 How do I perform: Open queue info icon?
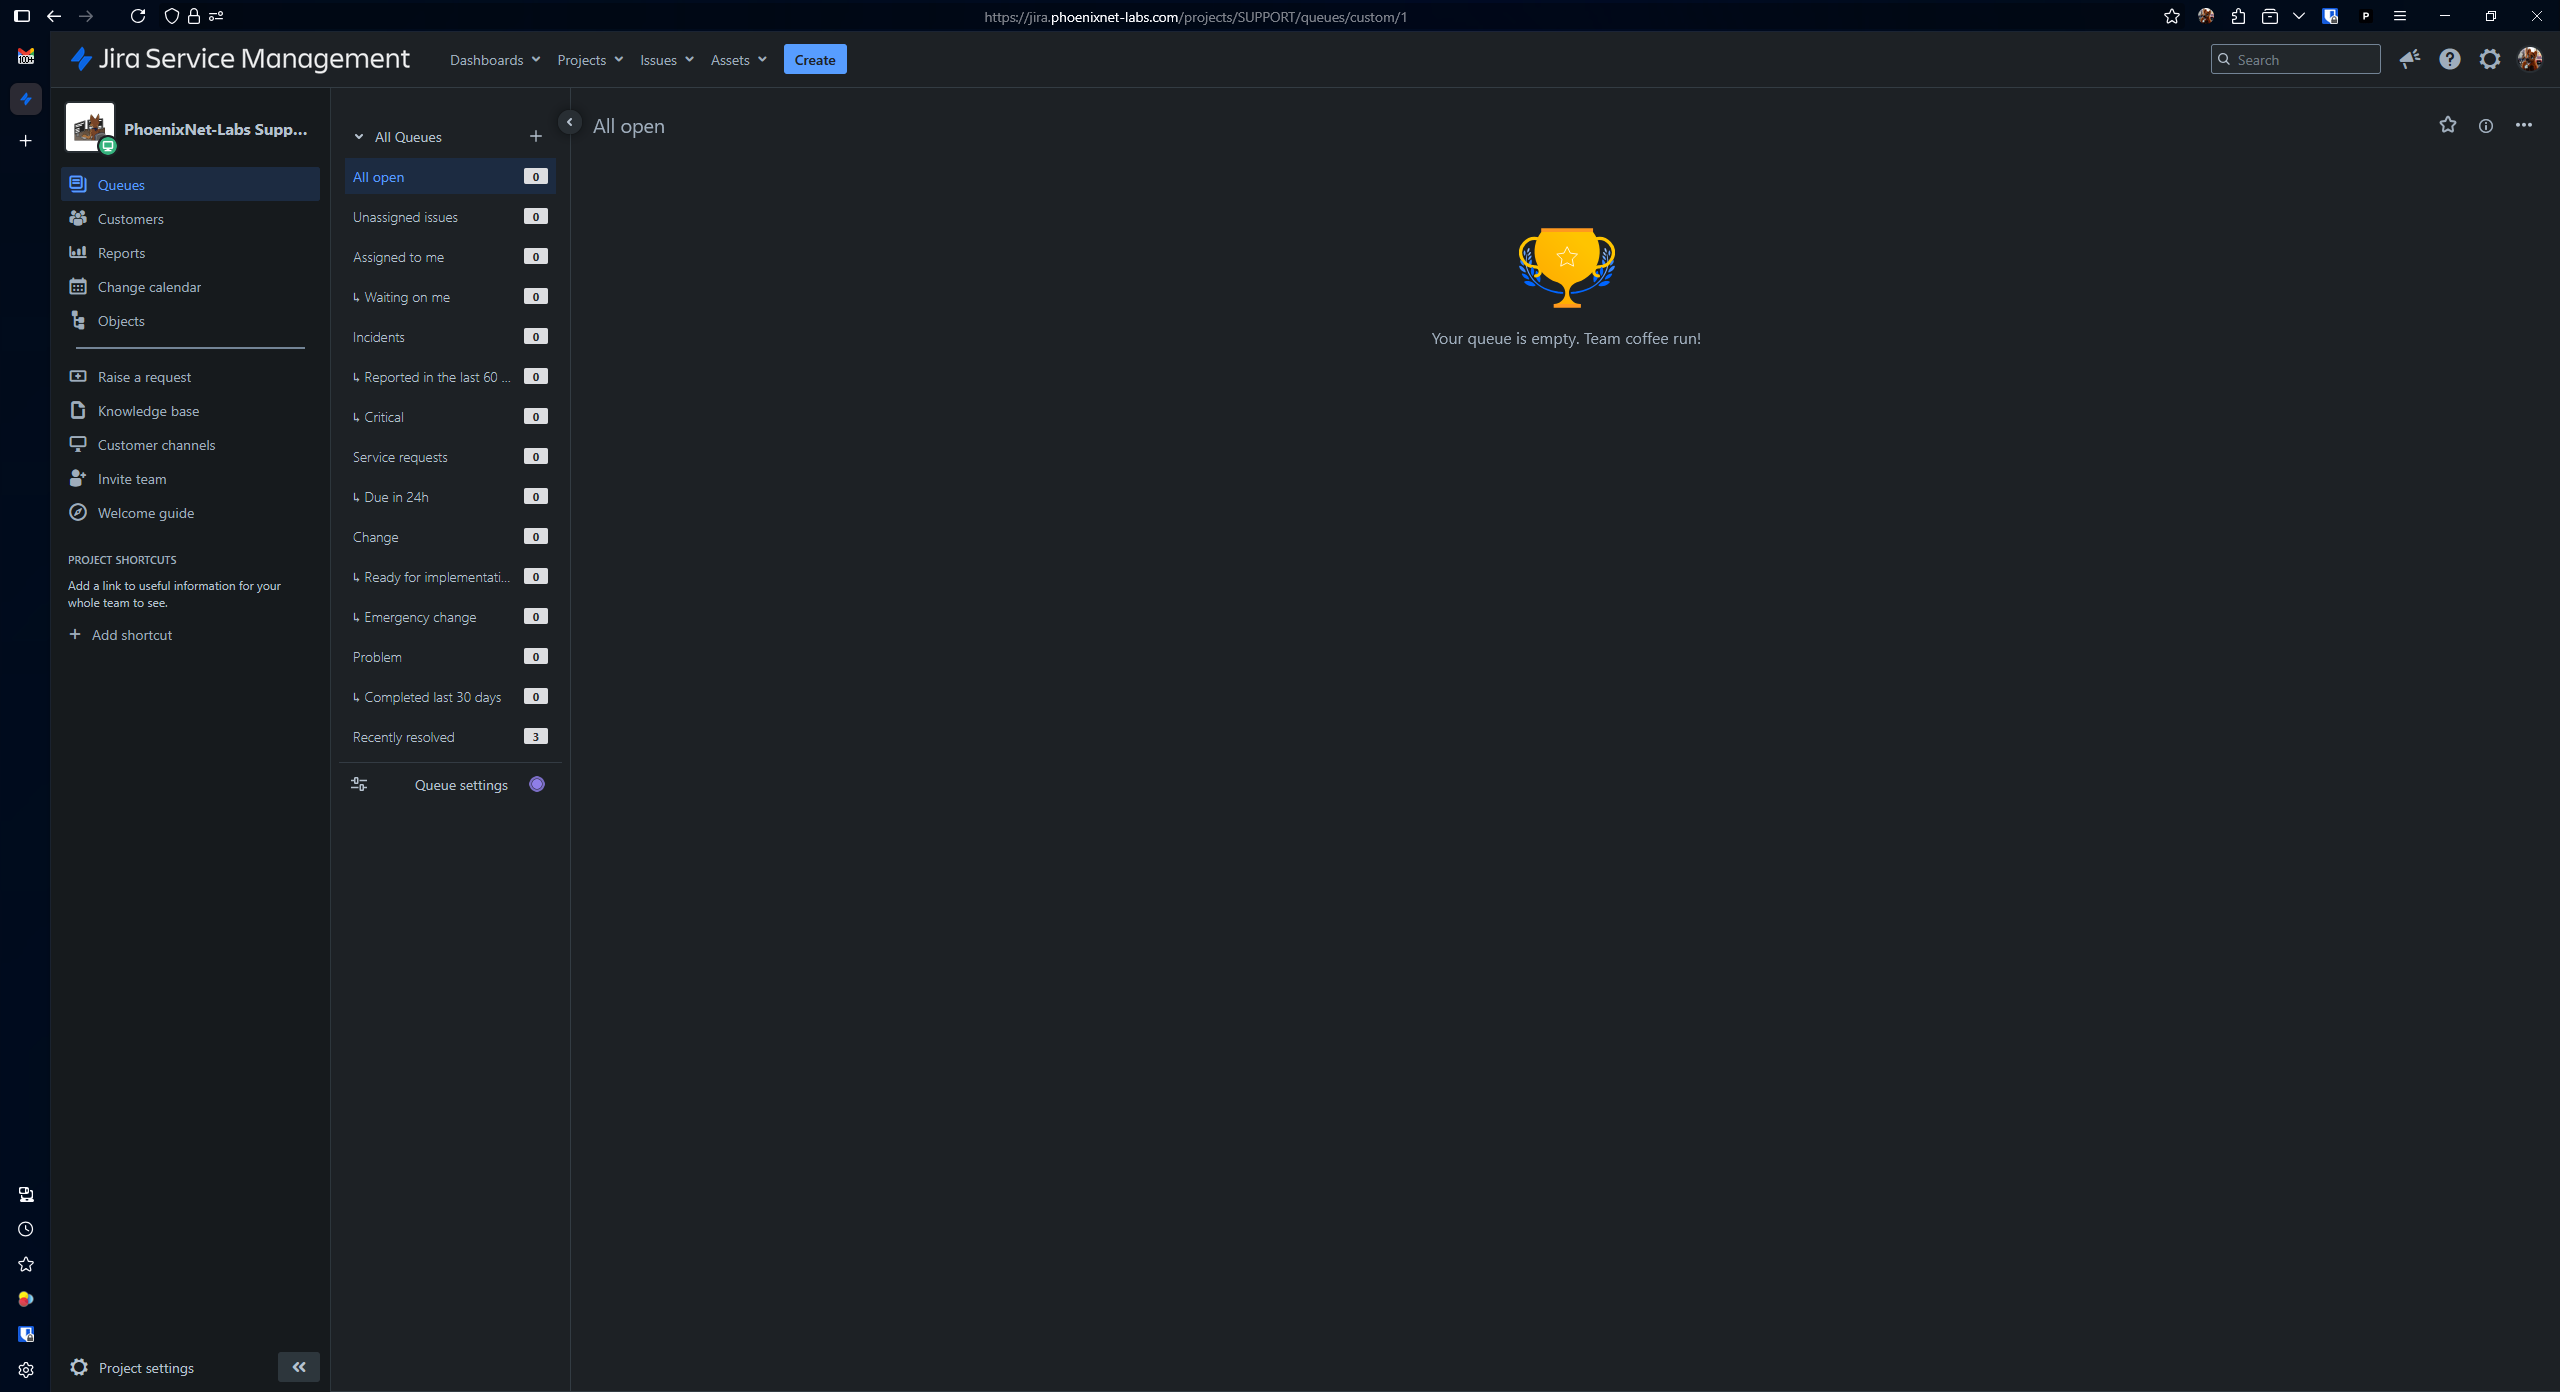point(2485,126)
